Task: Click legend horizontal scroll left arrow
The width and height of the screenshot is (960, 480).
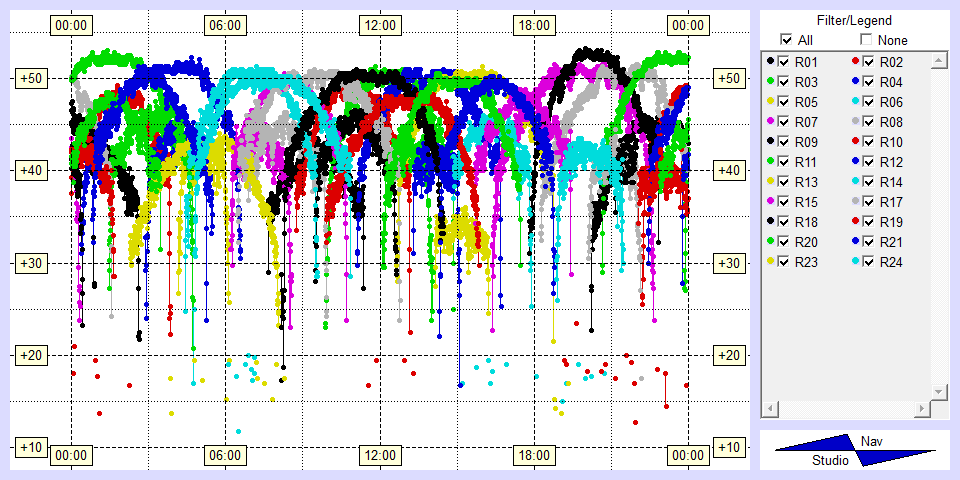Action: (x=770, y=409)
